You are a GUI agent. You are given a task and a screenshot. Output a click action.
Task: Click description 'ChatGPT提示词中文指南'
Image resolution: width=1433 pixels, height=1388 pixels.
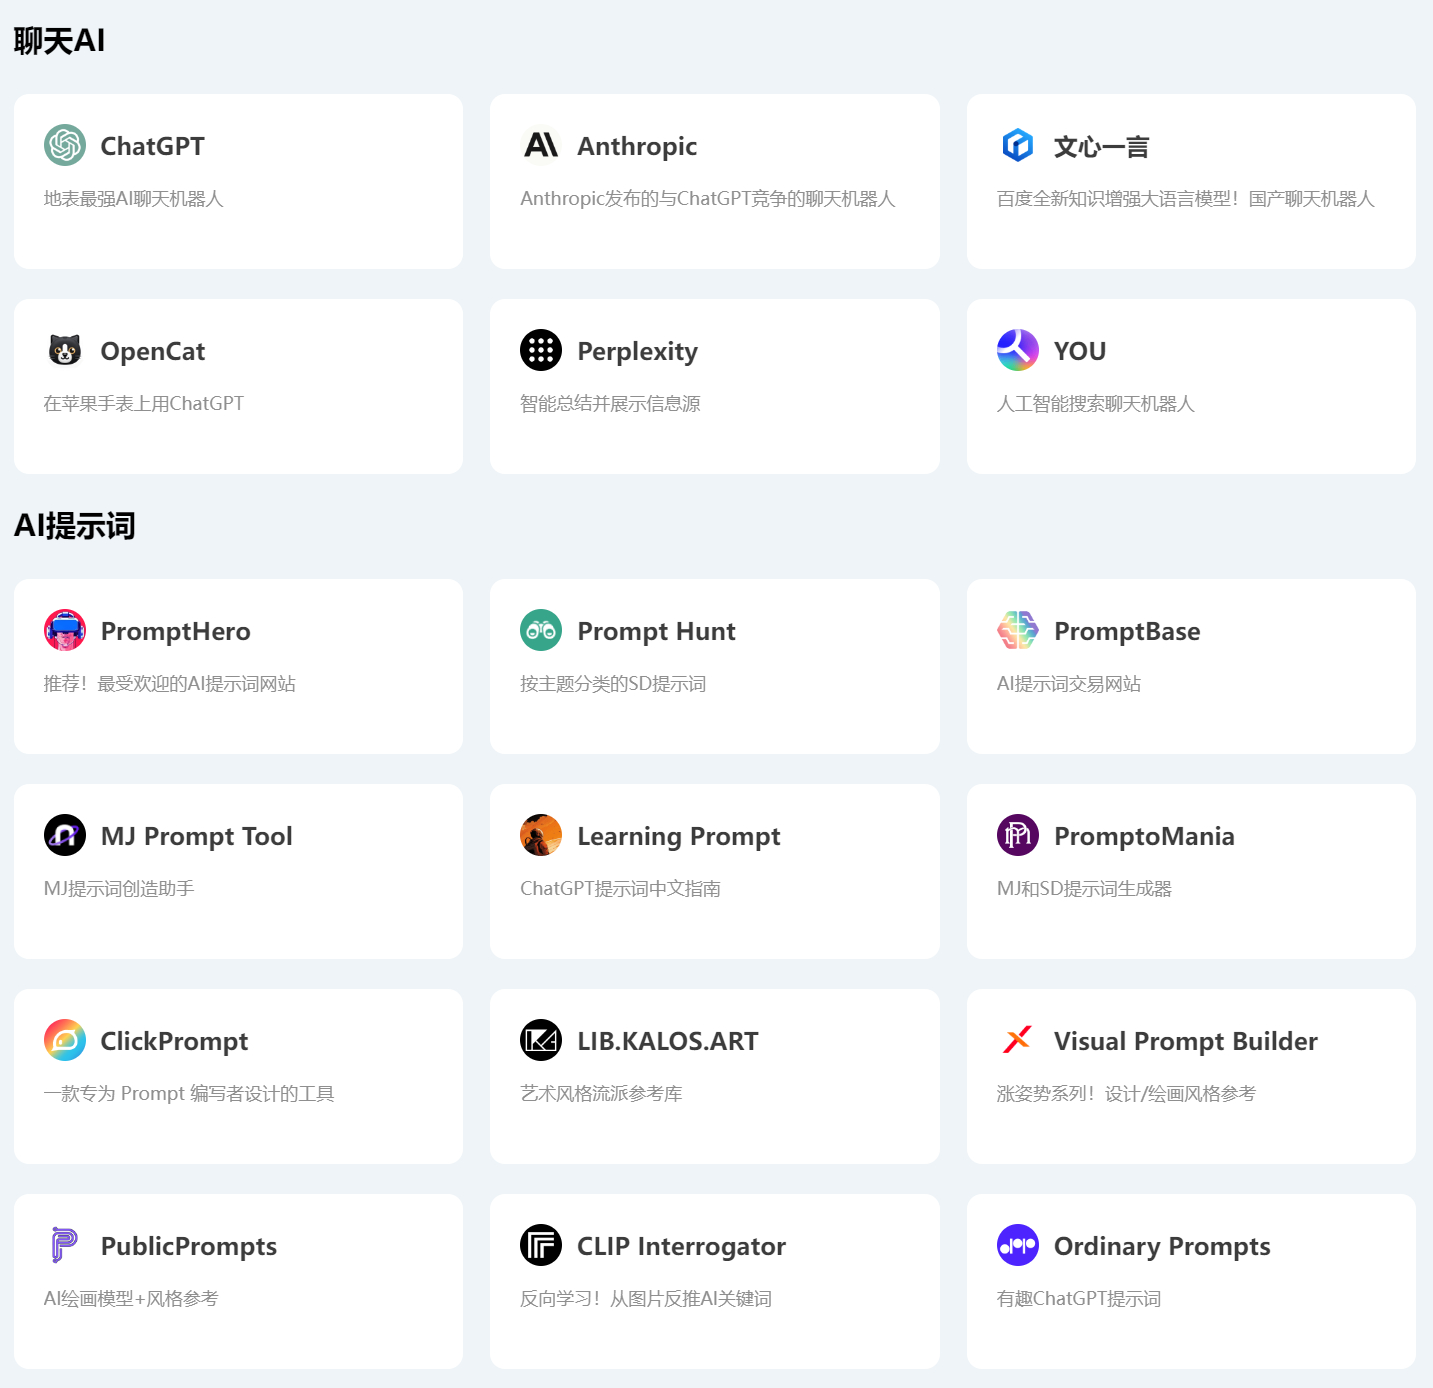[x=620, y=889]
